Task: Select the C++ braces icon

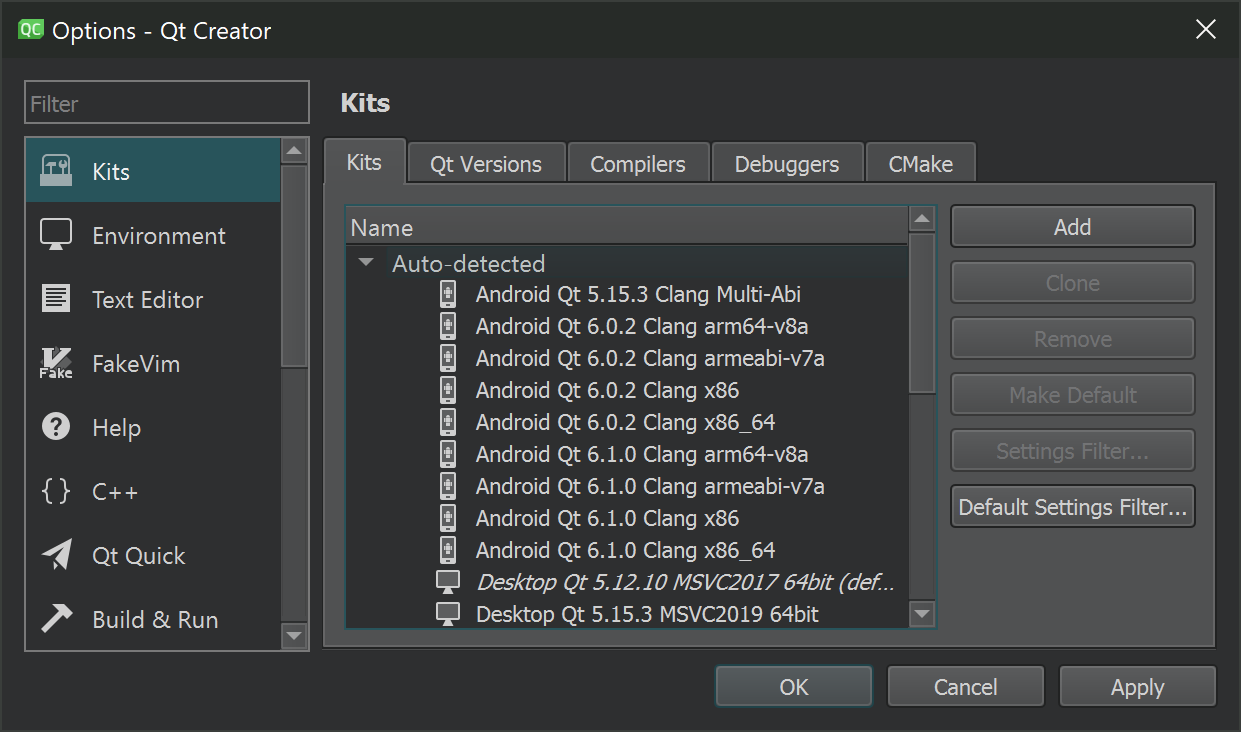Action: tap(56, 491)
